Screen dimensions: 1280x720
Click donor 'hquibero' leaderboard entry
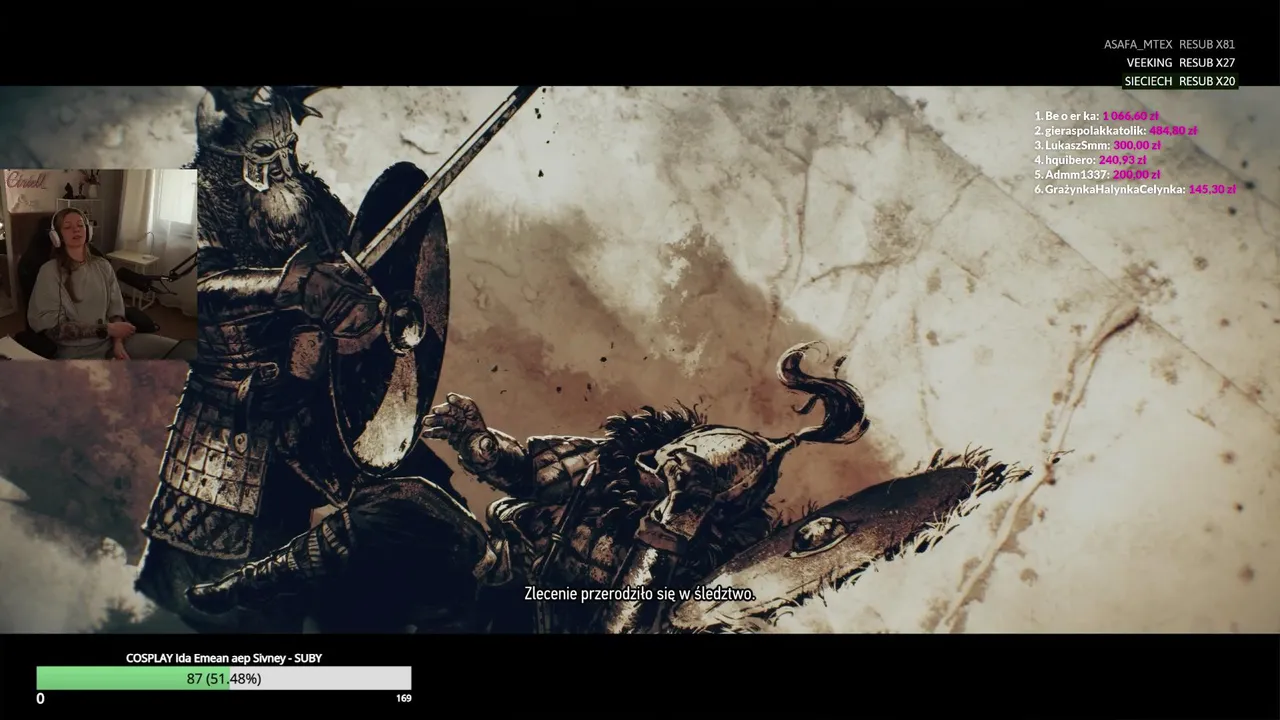pos(1090,159)
